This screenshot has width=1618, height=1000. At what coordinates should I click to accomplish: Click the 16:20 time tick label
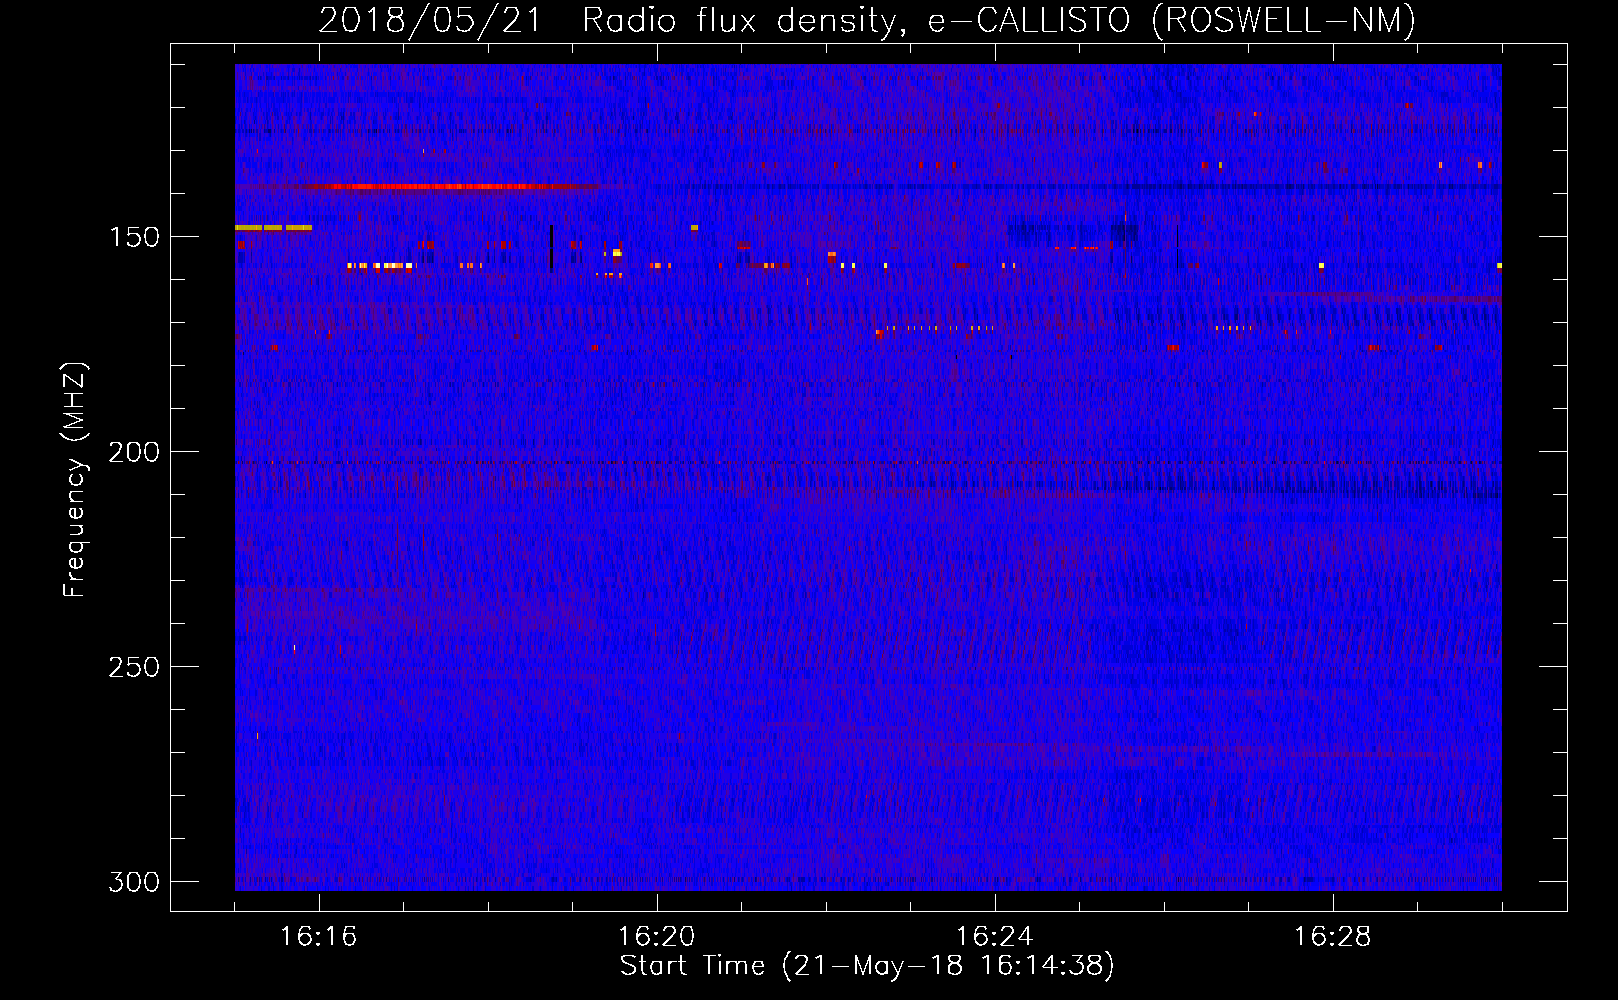[656, 936]
